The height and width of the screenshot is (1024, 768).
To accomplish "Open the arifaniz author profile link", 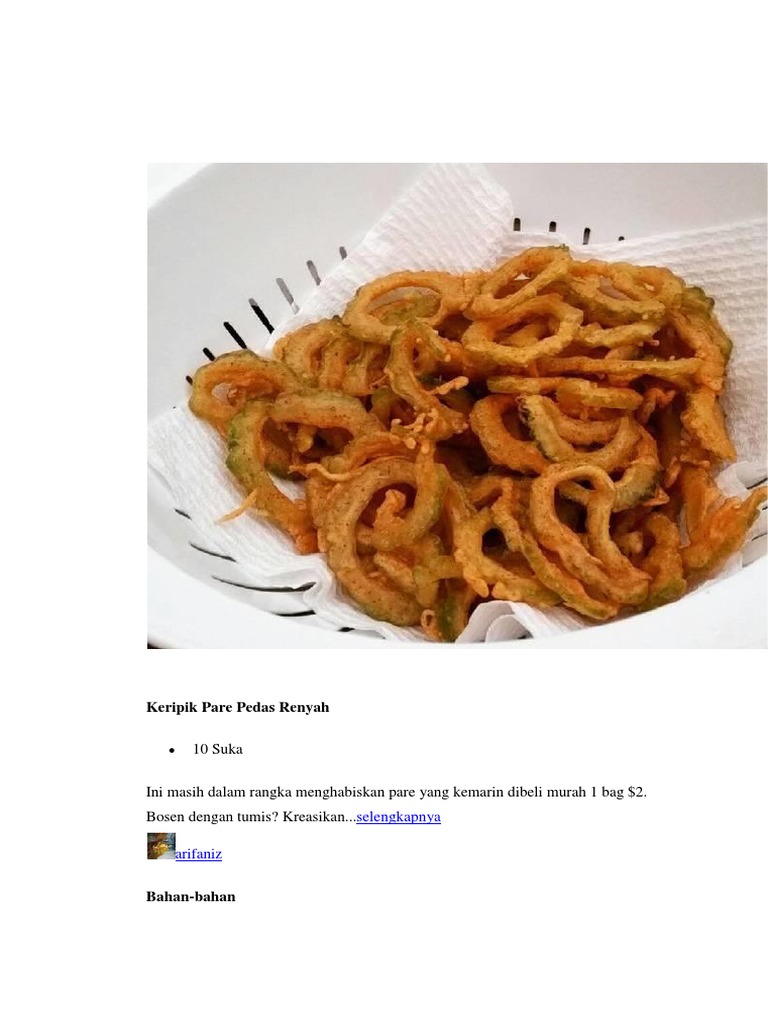I will coord(199,854).
